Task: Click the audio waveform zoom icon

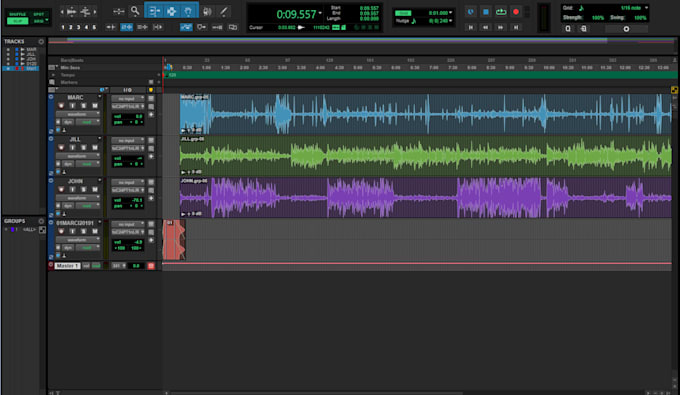Action: pos(72,12)
